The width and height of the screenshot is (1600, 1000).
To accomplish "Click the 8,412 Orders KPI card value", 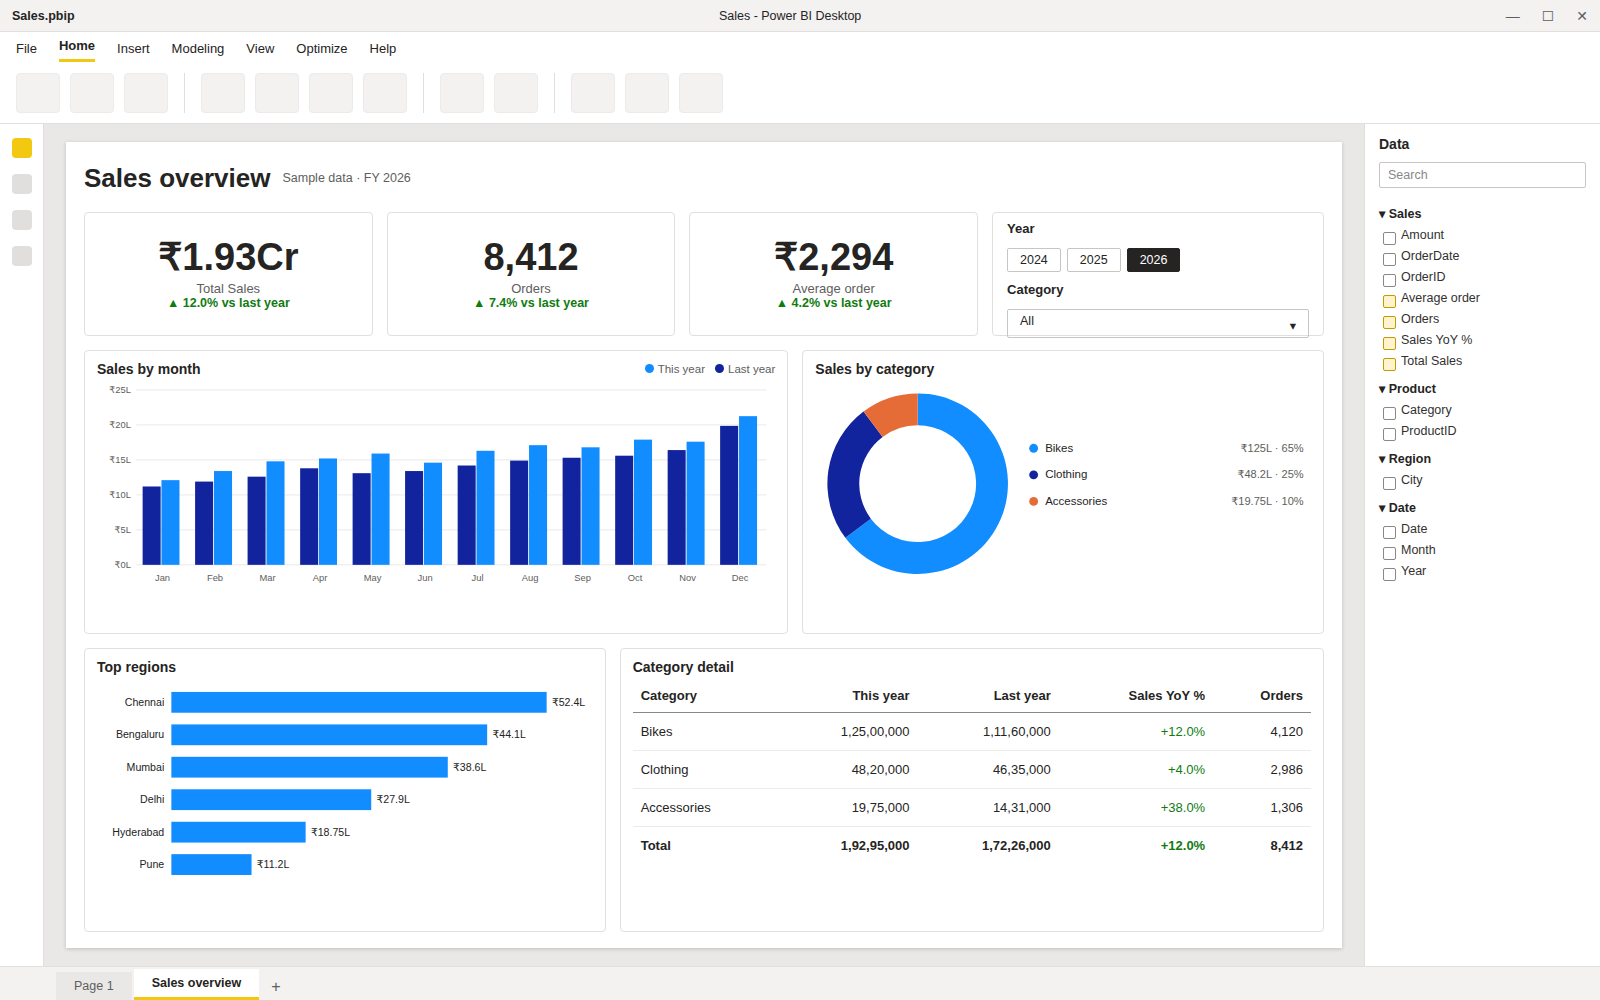I will pyautogui.click(x=531, y=258).
